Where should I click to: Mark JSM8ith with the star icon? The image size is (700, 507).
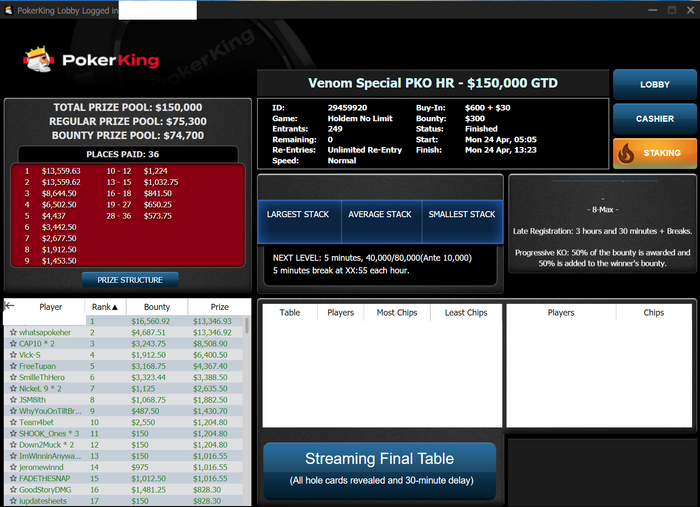coord(13,400)
